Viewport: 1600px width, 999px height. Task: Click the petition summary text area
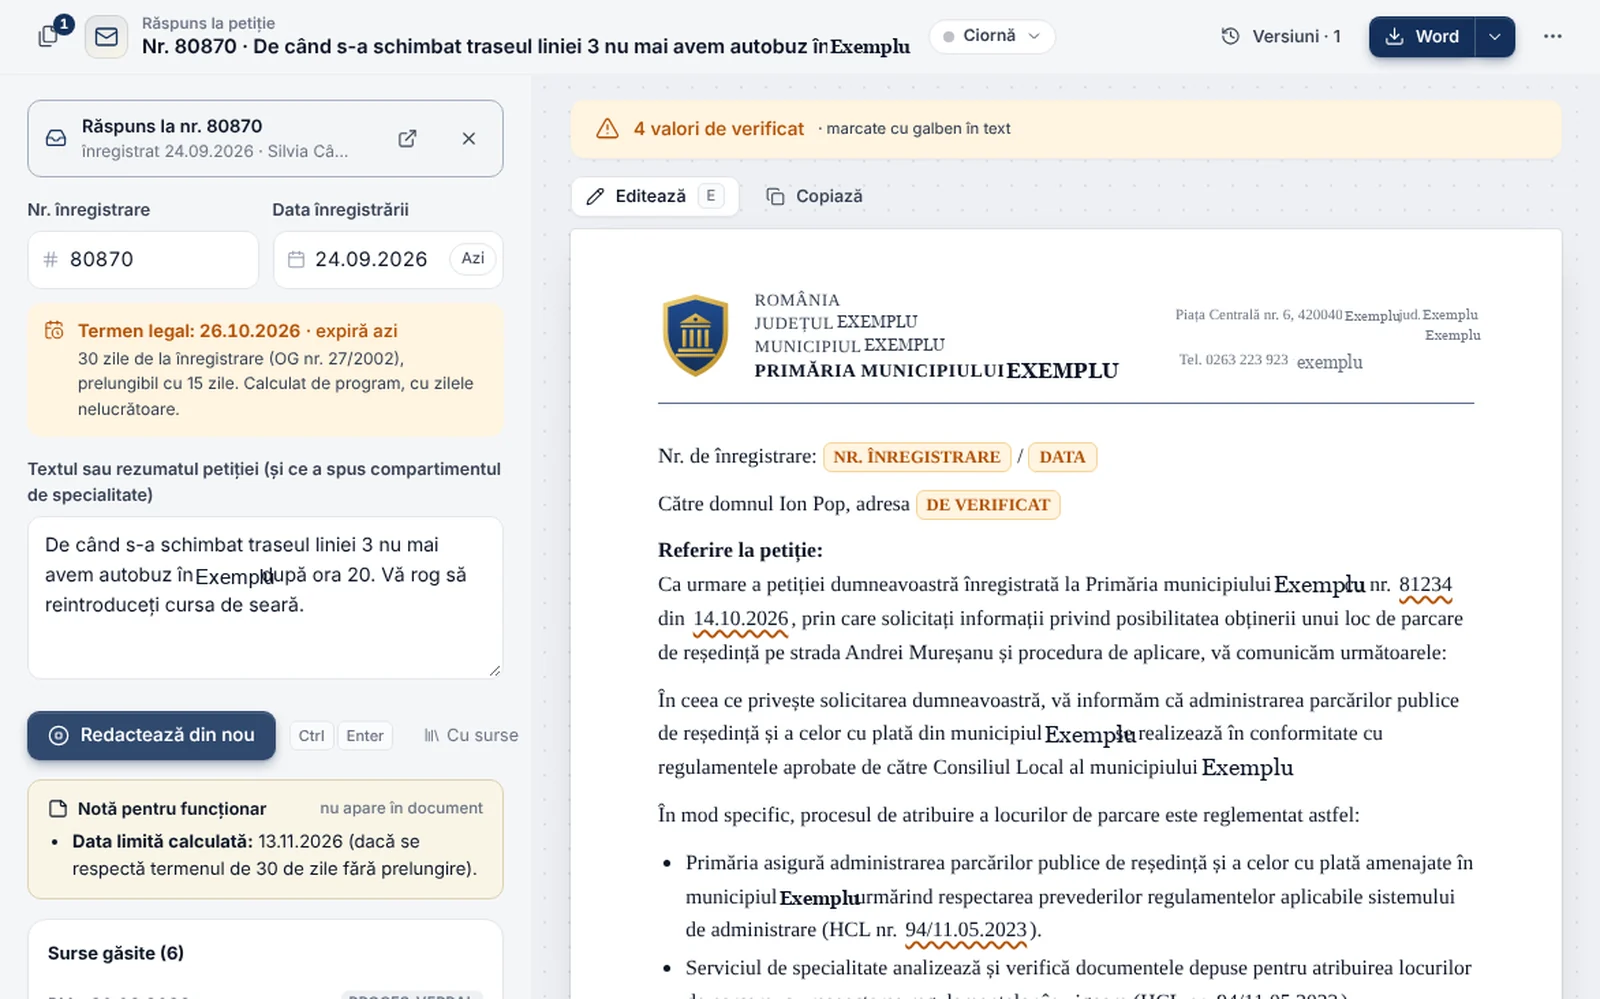click(265, 598)
